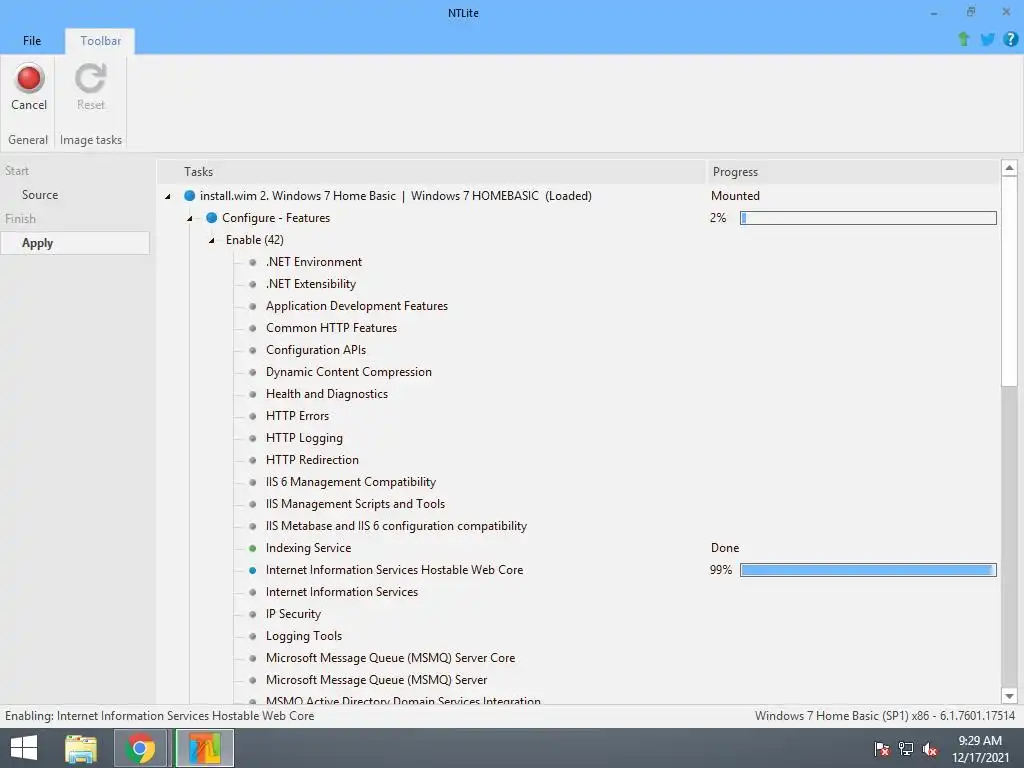Click the grey dot beside IP Security
This screenshot has height=768, width=1024.
pyautogui.click(x=253, y=614)
